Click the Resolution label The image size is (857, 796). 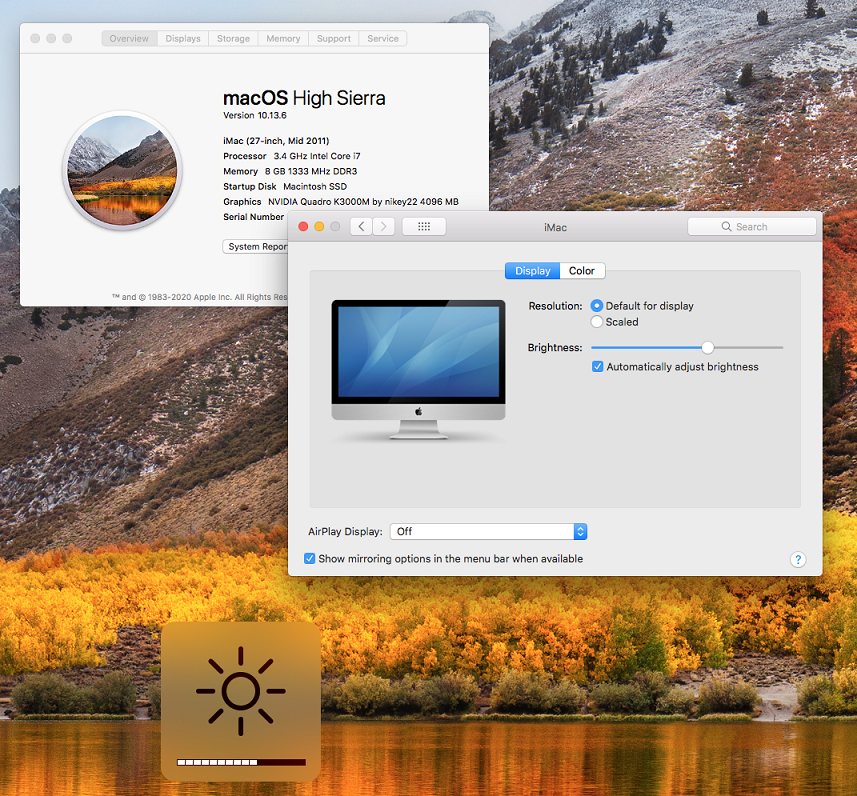[555, 306]
